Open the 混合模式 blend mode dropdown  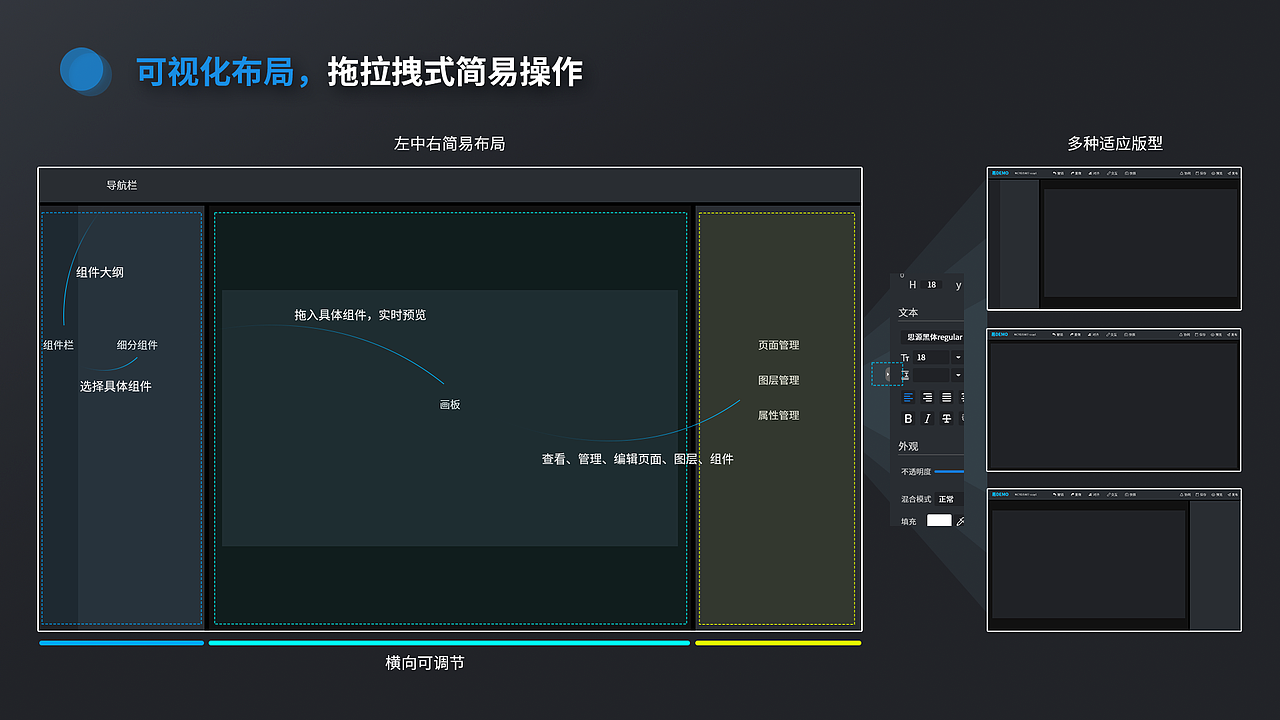coord(948,497)
